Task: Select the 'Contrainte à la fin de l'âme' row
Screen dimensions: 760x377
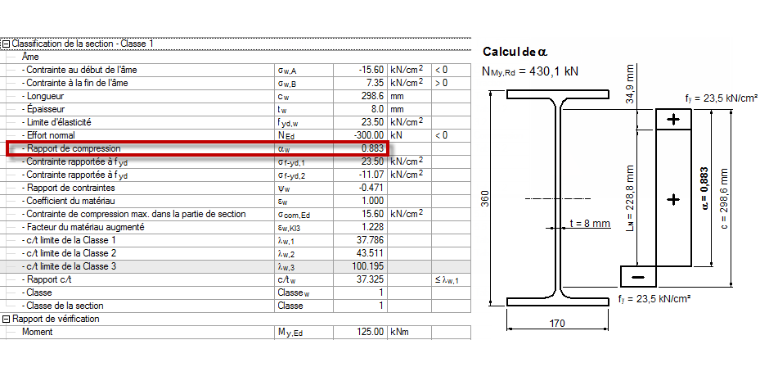Action: click(x=236, y=83)
